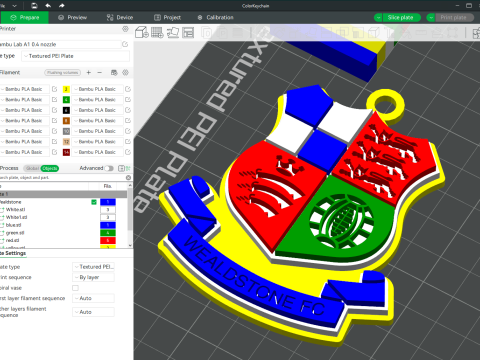Click the Print plate button
This screenshot has height=360, width=480.
point(453,17)
